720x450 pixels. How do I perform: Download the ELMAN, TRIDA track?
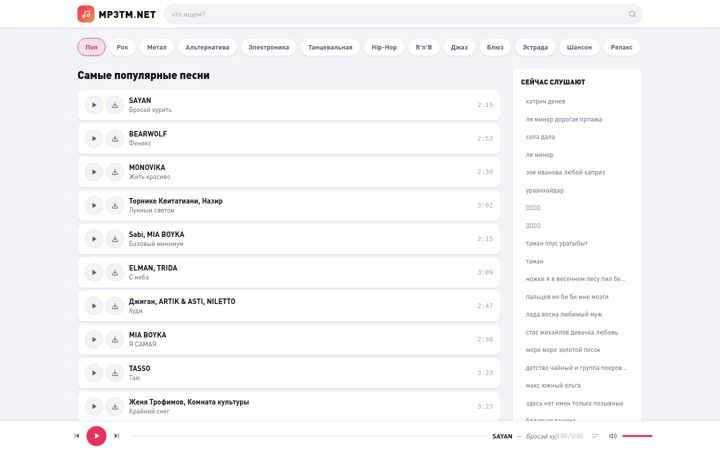coord(115,273)
